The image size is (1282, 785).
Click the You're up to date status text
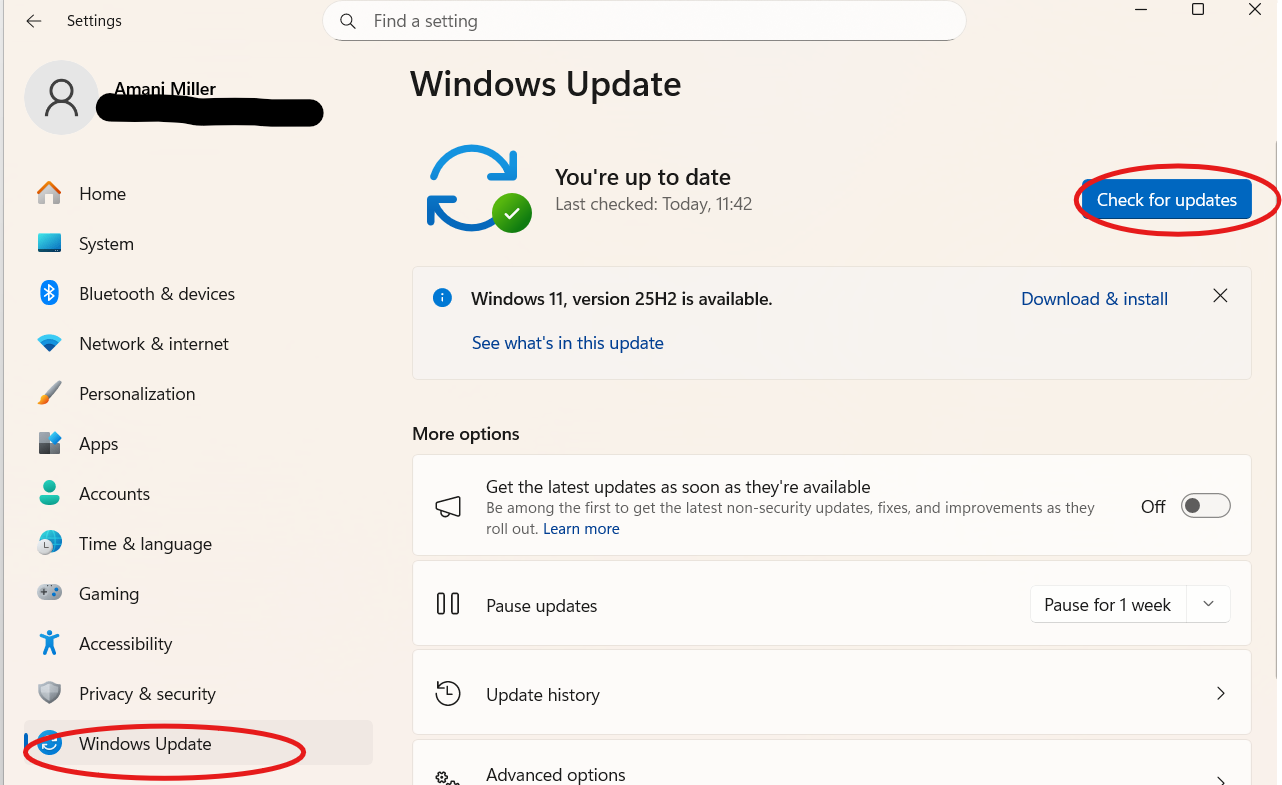(x=643, y=177)
